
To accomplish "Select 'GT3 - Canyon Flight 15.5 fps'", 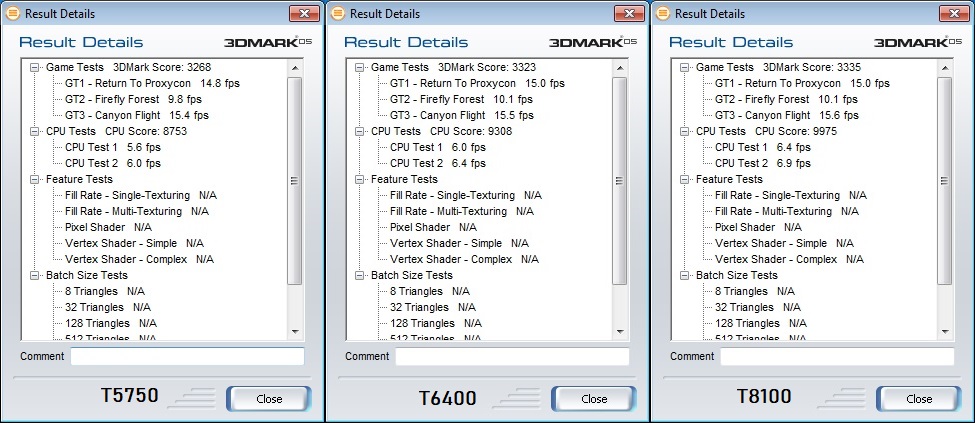I will pos(462,115).
